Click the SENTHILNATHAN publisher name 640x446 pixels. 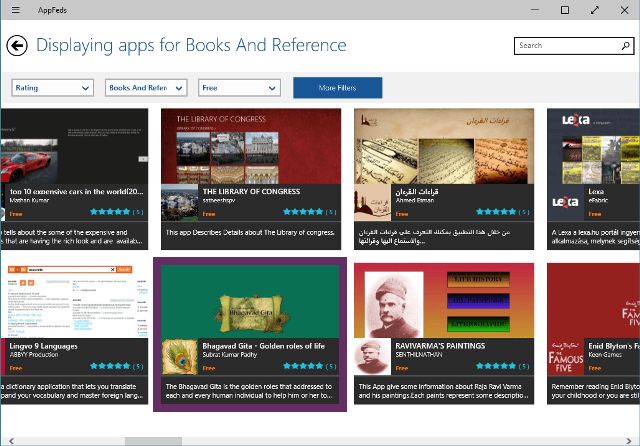pyautogui.click(x=418, y=355)
